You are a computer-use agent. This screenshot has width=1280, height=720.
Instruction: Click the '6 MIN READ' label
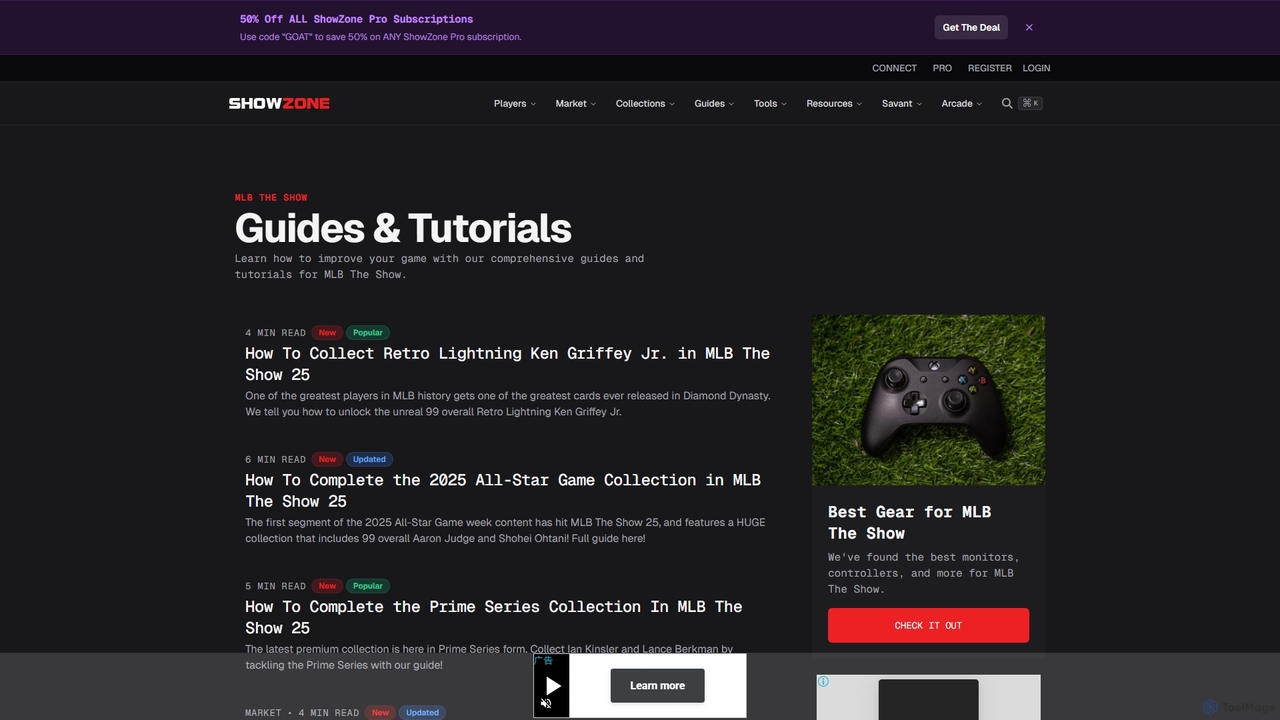[276, 459]
